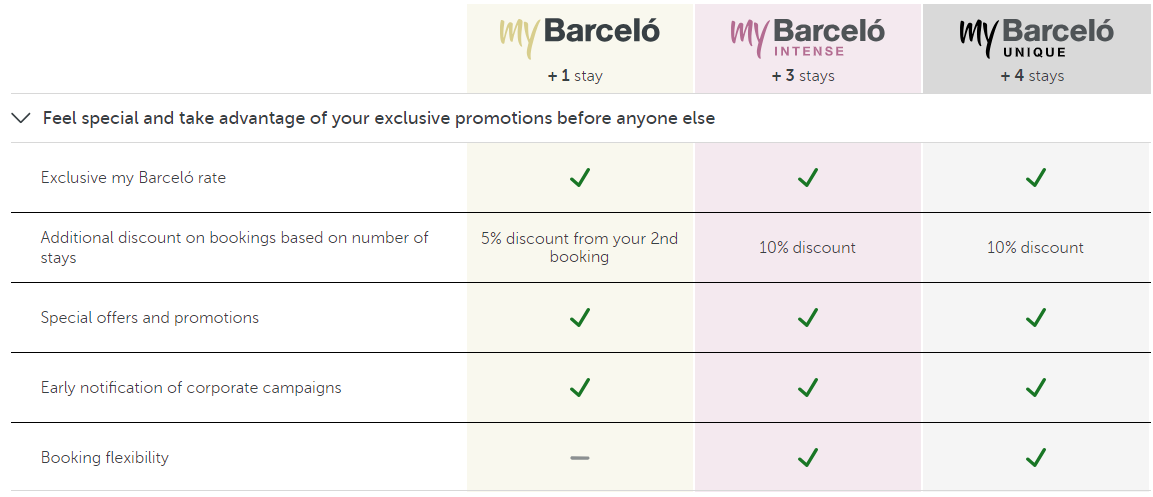1153x497 pixels.
Task: Click Exclusive rate checkmark in Unique column
Action: [1036, 178]
